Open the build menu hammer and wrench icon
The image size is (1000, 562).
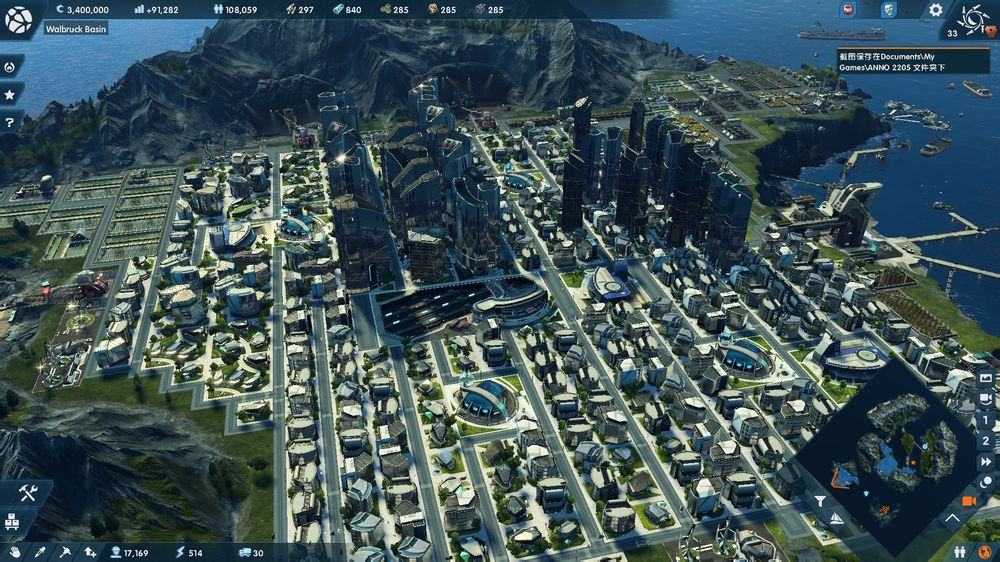point(27,492)
